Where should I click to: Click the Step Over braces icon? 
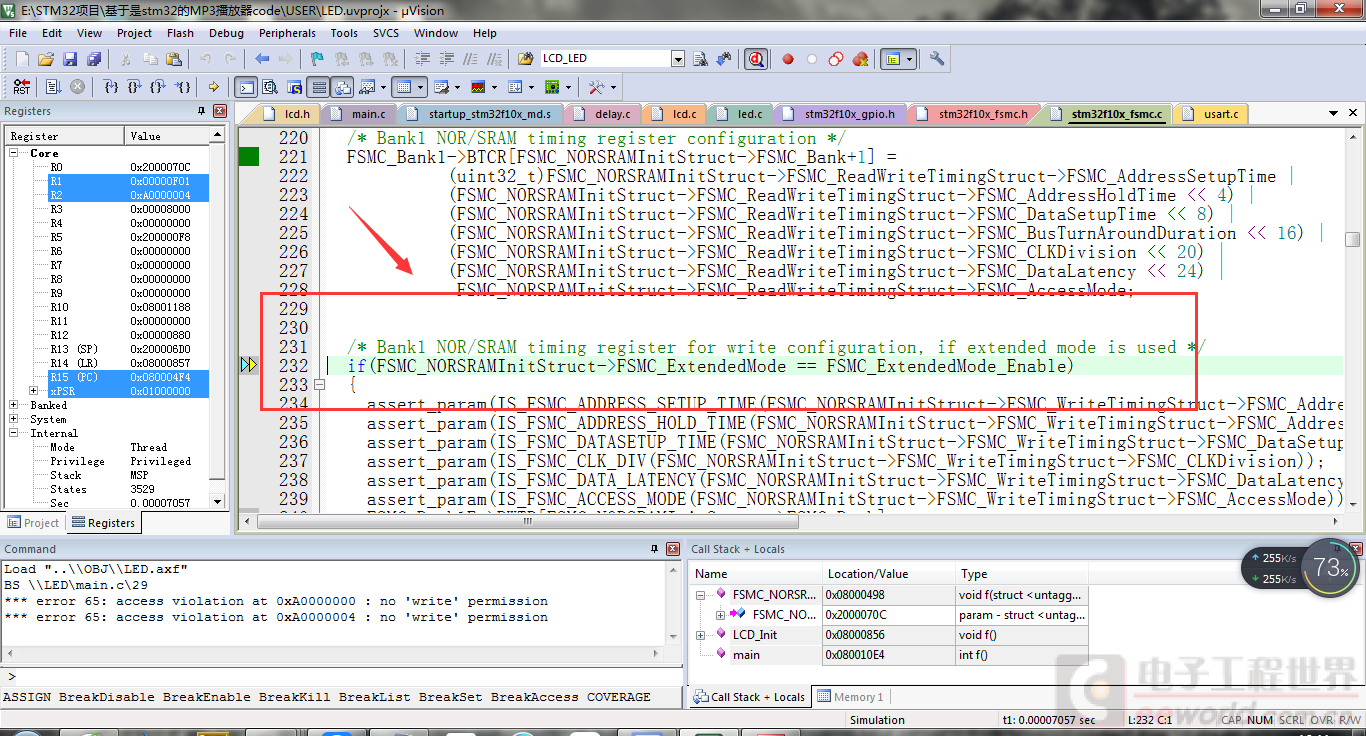tap(136, 87)
